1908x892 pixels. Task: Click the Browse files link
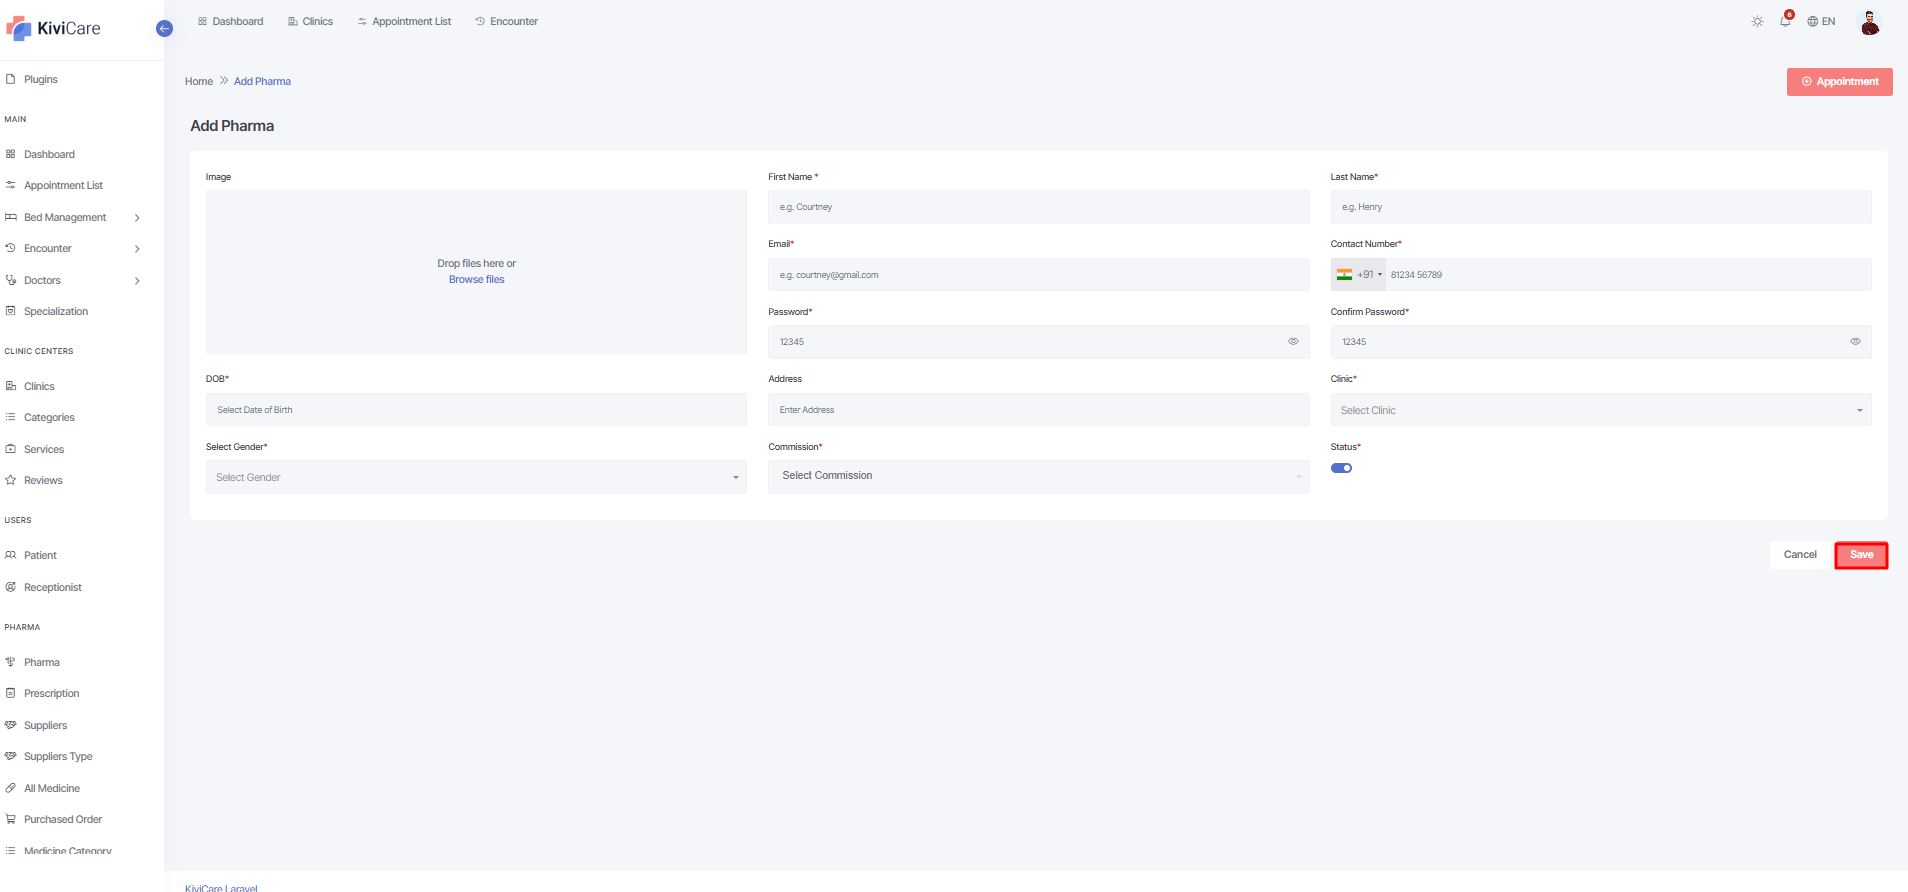tap(476, 280)
